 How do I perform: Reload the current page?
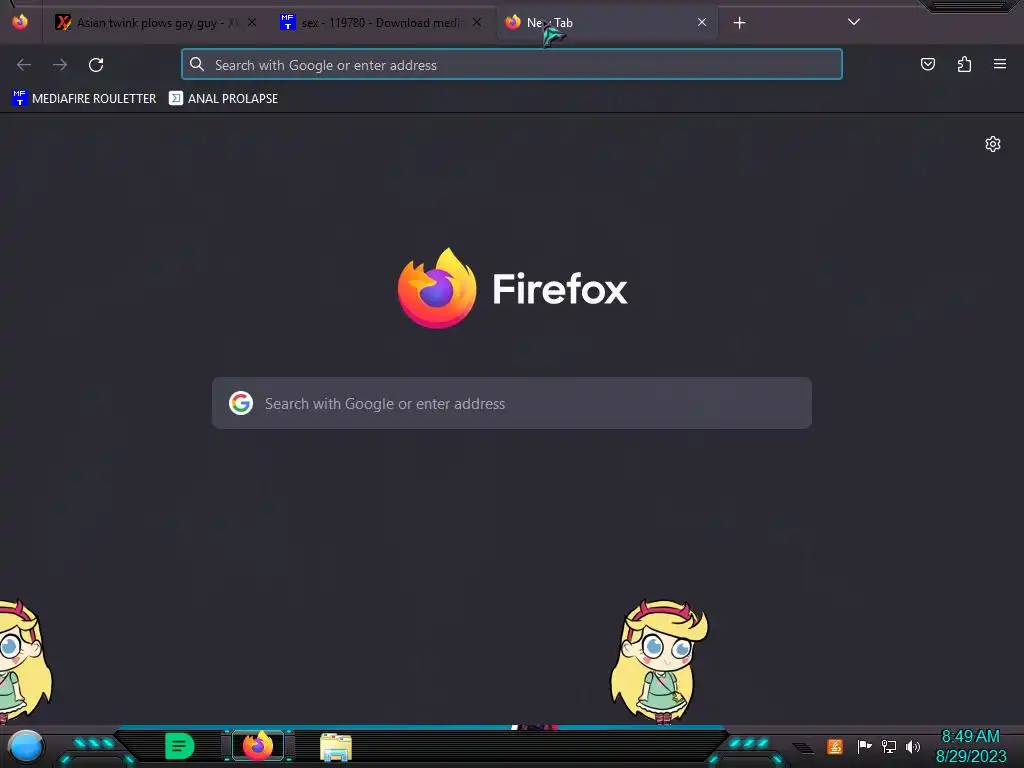point(96,65)
